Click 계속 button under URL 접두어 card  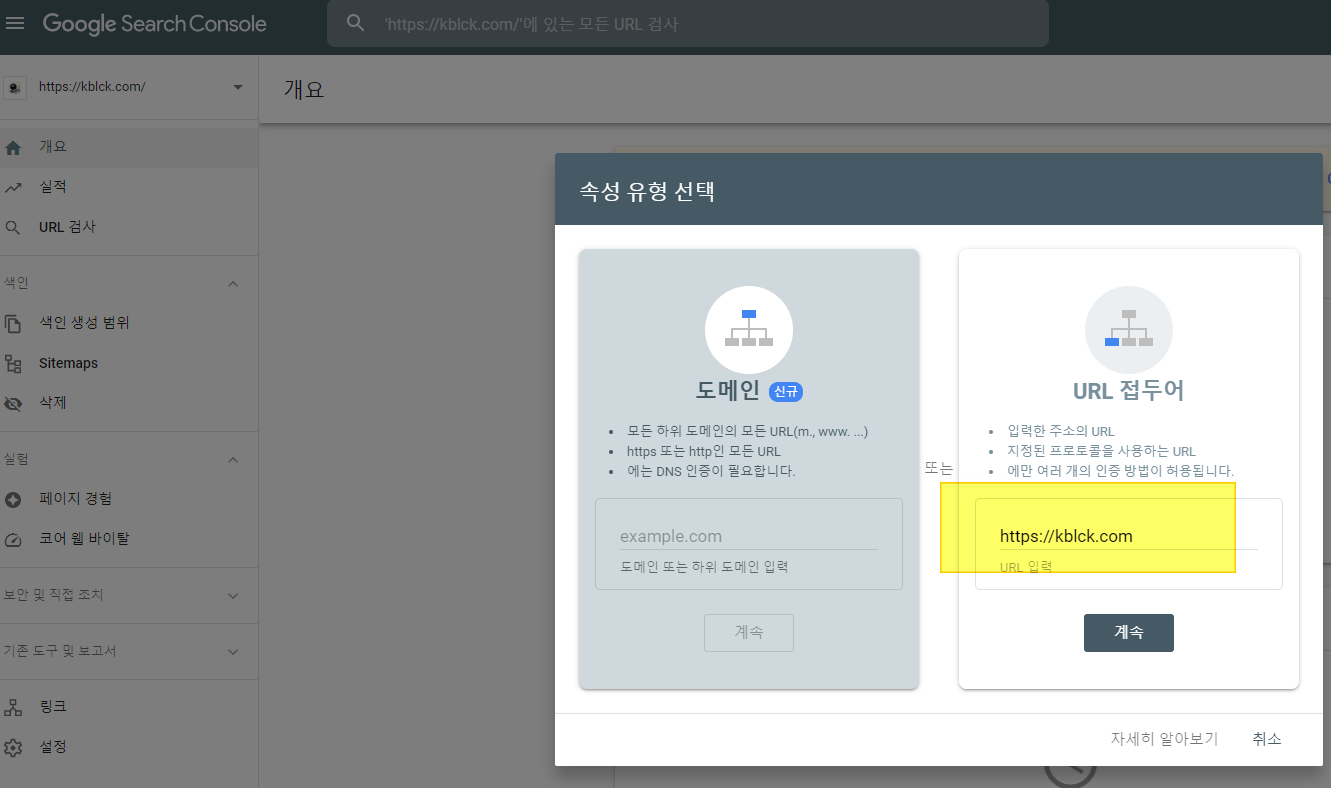(1129, 633)
